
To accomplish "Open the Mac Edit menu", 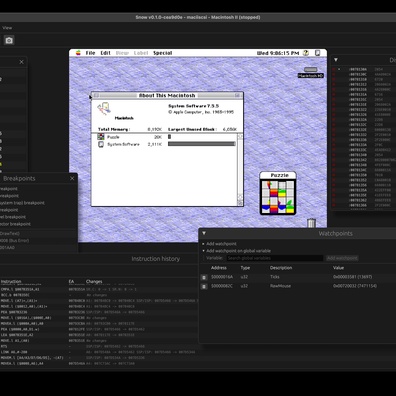I will point(105,53).
